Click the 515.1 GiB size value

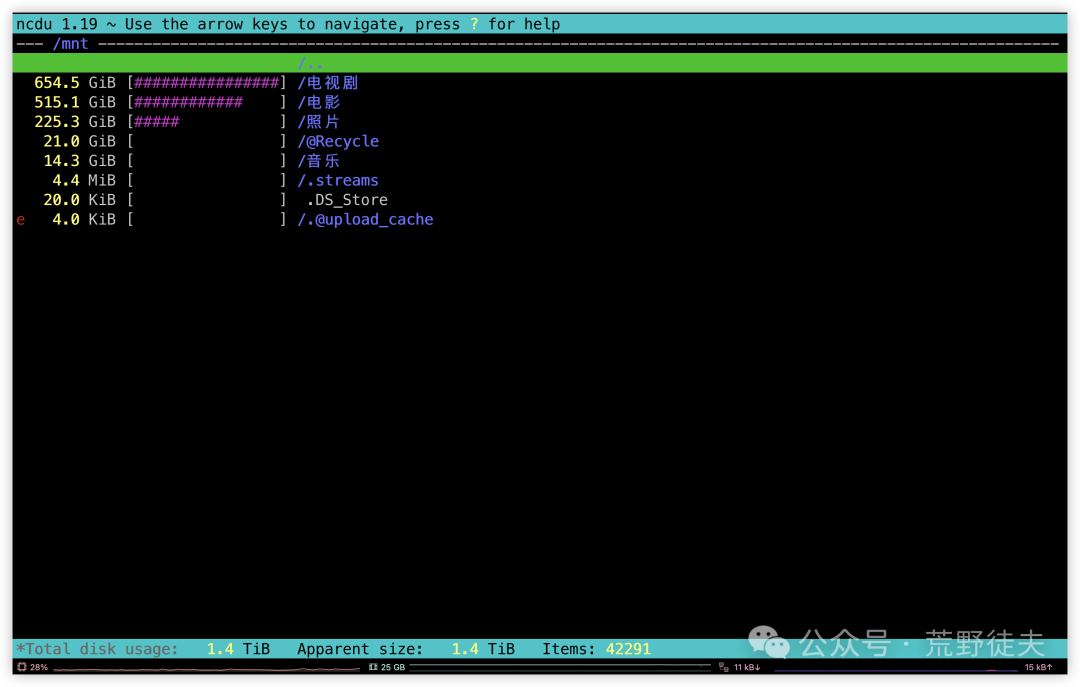75,102
